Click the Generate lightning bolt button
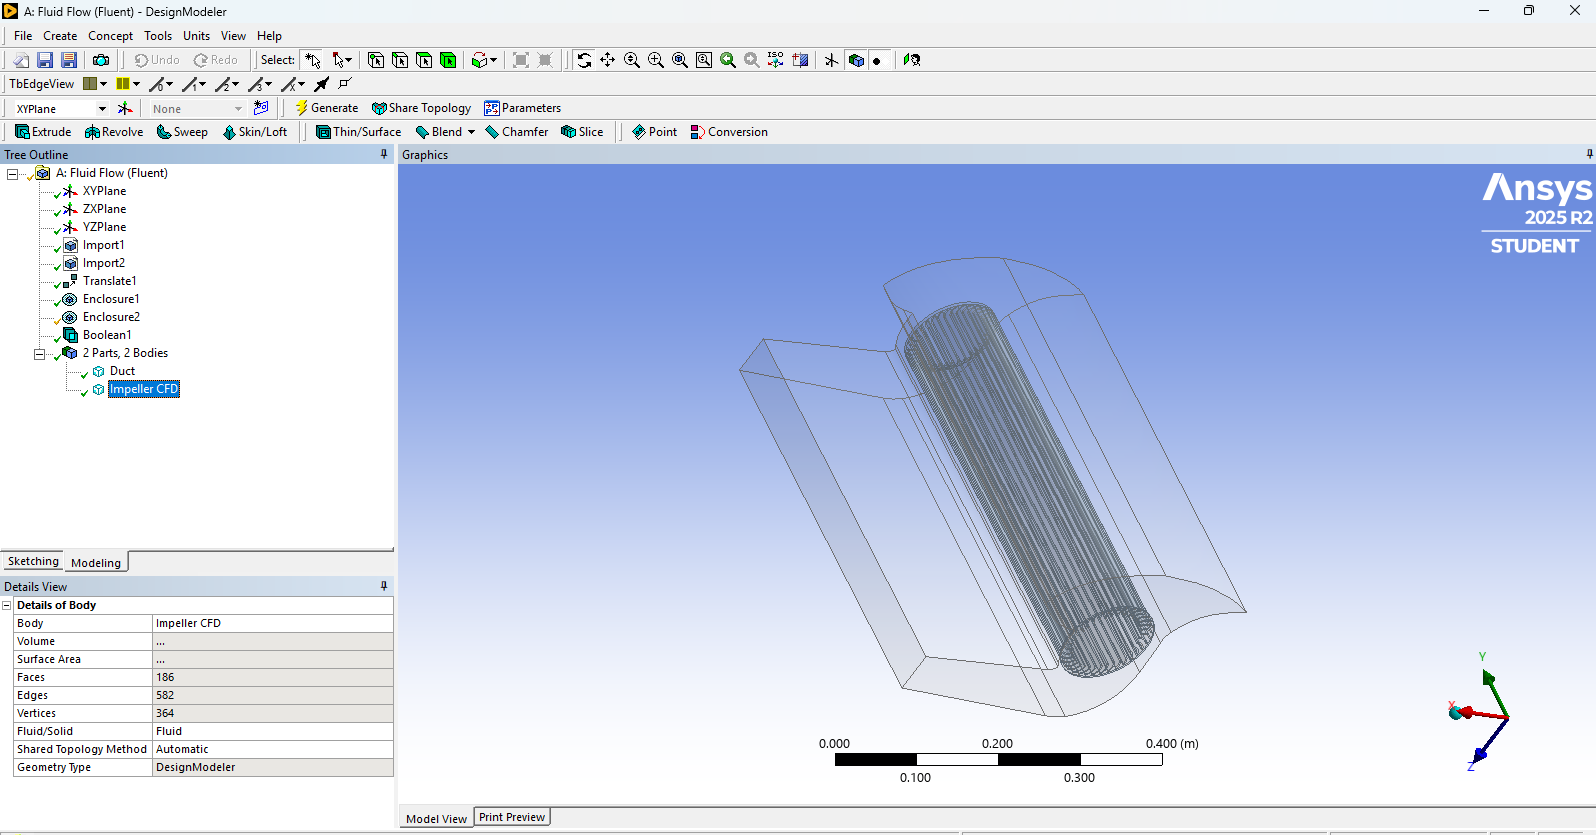 326,108
